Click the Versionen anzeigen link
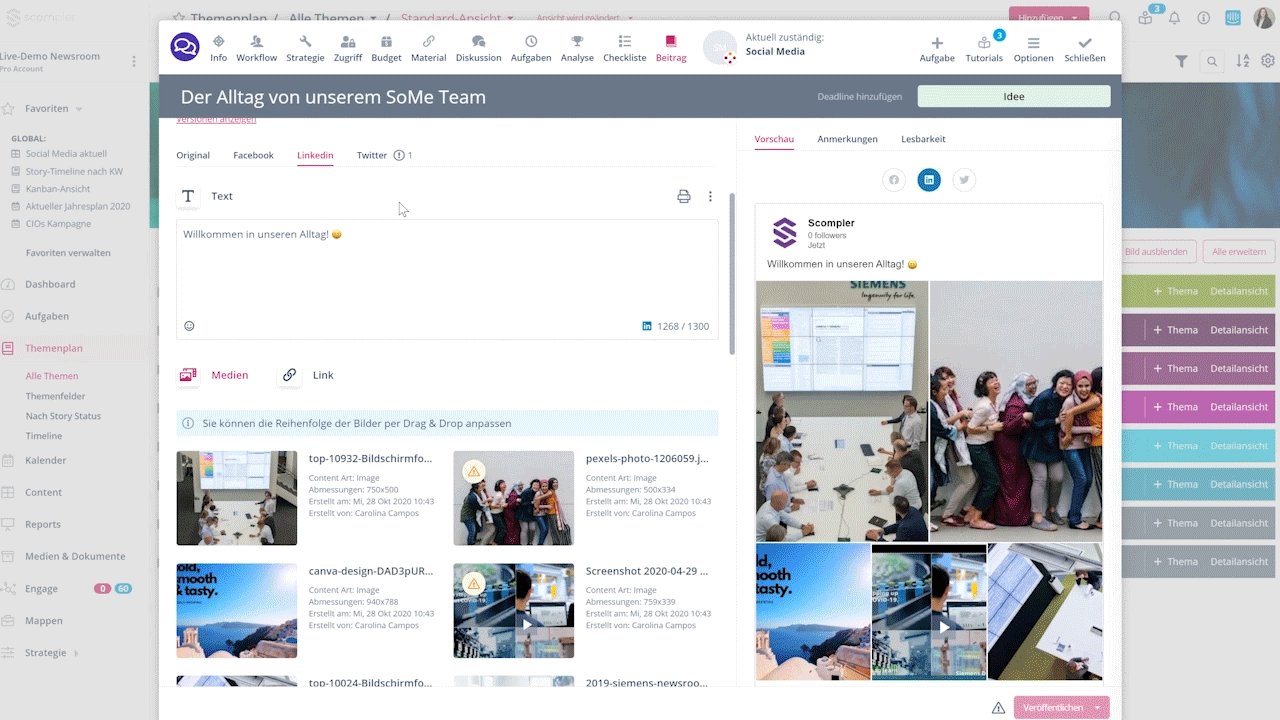 point(216,119)
